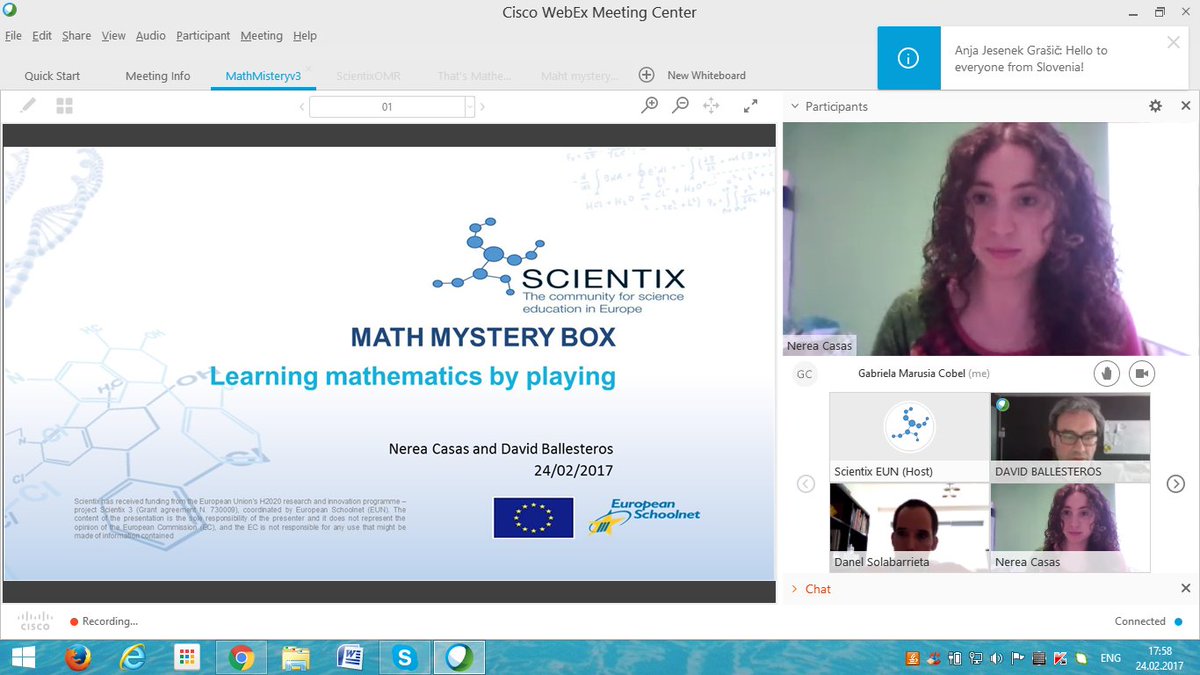Open Microsoft Word from the taskbar
Screen dimensions: 1200x675
[x=350, y=657]
